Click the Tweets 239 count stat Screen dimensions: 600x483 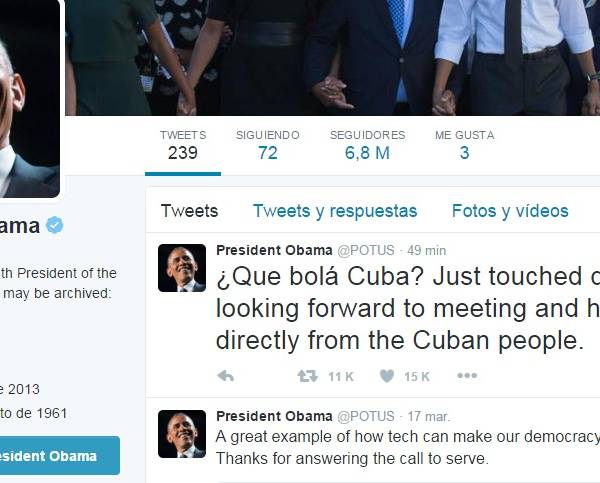[x=183, y=145]
